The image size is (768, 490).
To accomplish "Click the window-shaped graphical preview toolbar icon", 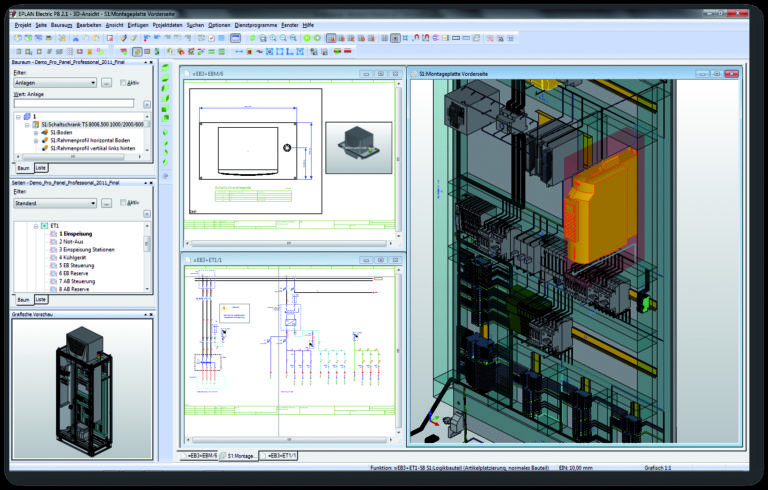I will 235,38.
